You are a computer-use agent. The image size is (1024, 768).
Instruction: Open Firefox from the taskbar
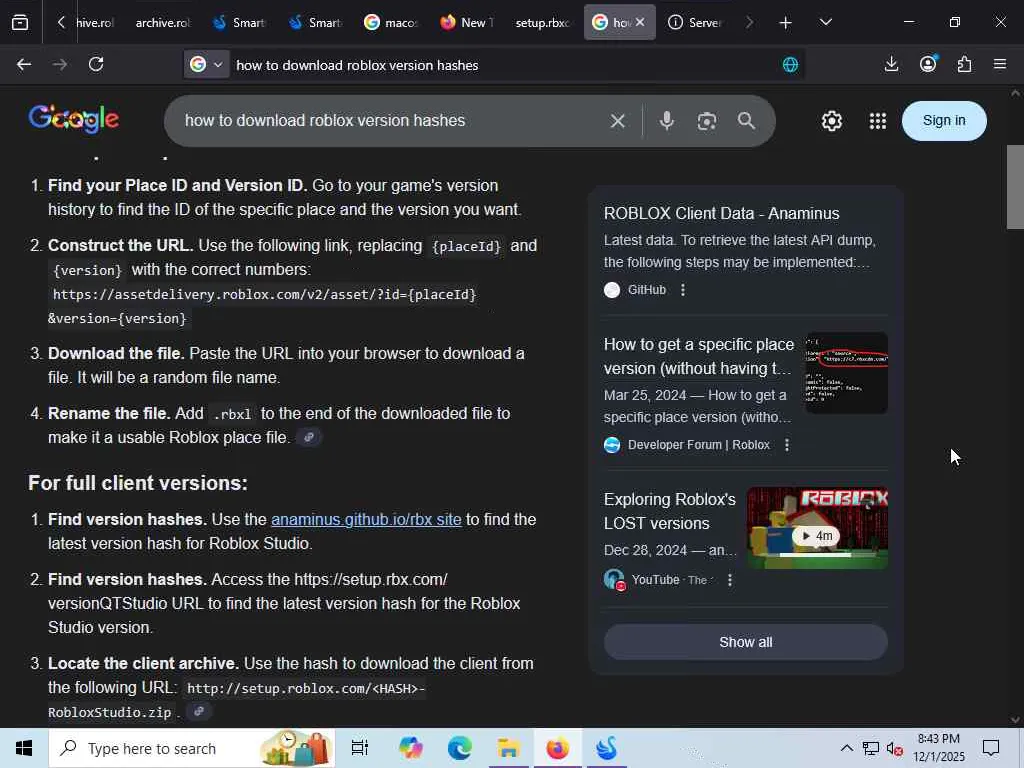[557, 748]
